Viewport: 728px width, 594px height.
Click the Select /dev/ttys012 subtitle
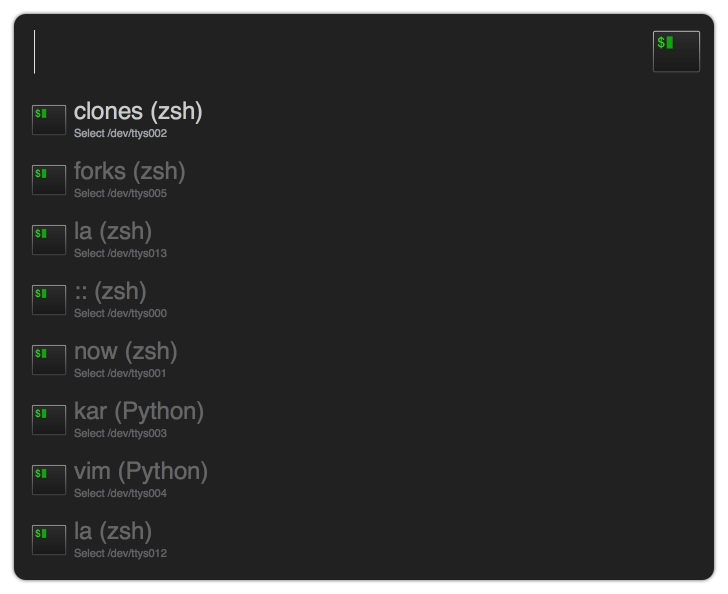click(x=120, y=553)
